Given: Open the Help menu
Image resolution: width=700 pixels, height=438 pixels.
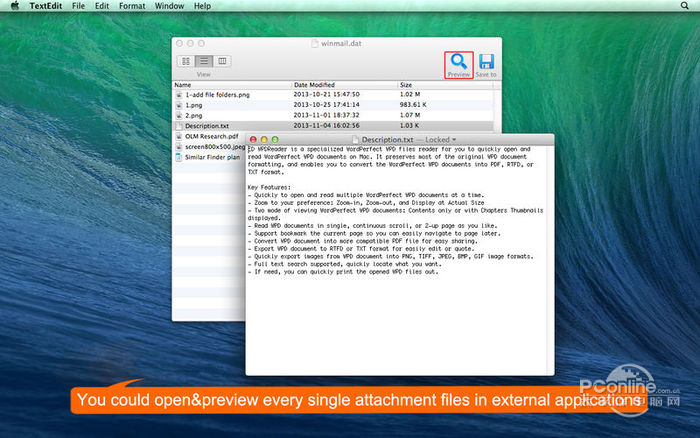Looking at the screenshot, I should tap(202, 6).
